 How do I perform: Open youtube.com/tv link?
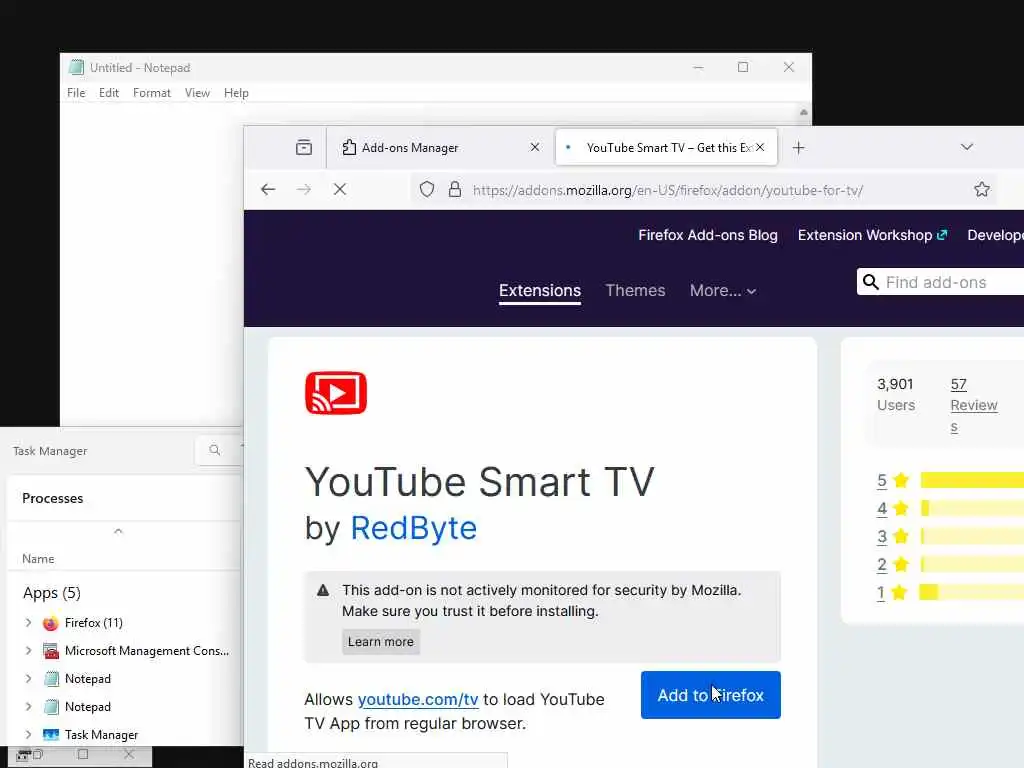[x=418, y=699]
